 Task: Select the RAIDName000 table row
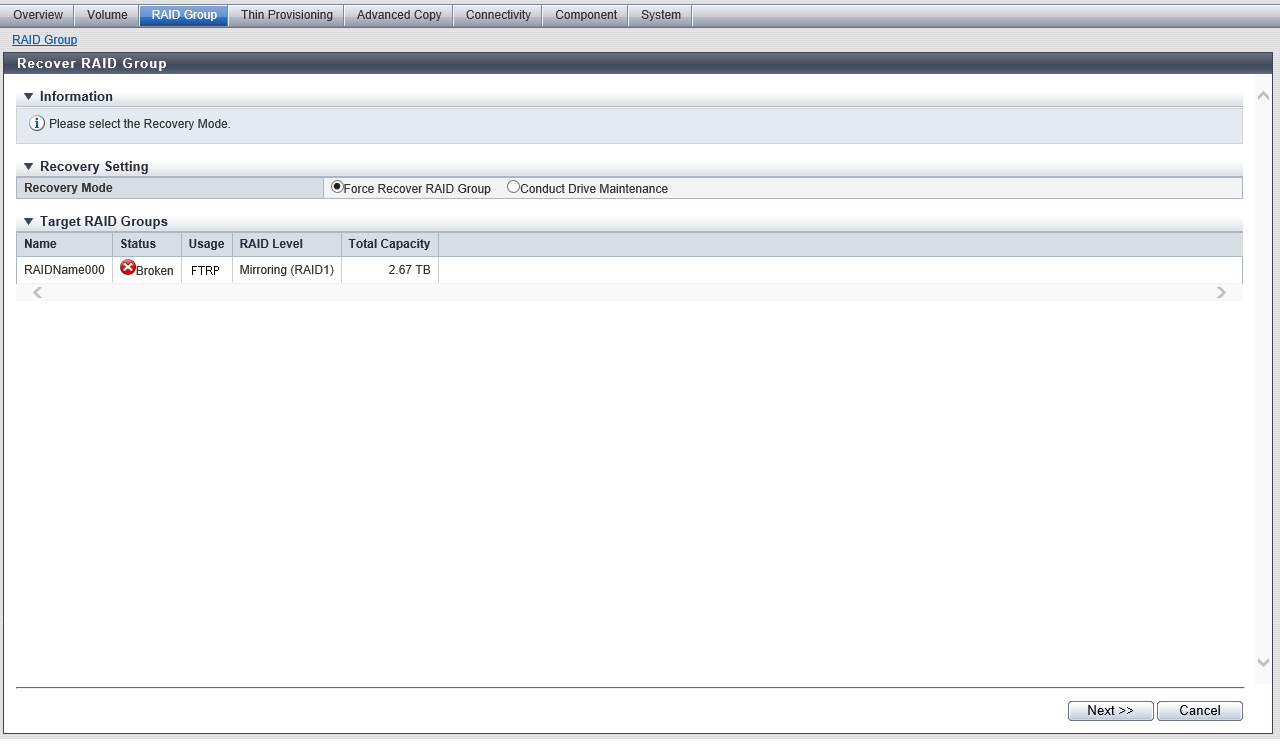click(64, 270)
